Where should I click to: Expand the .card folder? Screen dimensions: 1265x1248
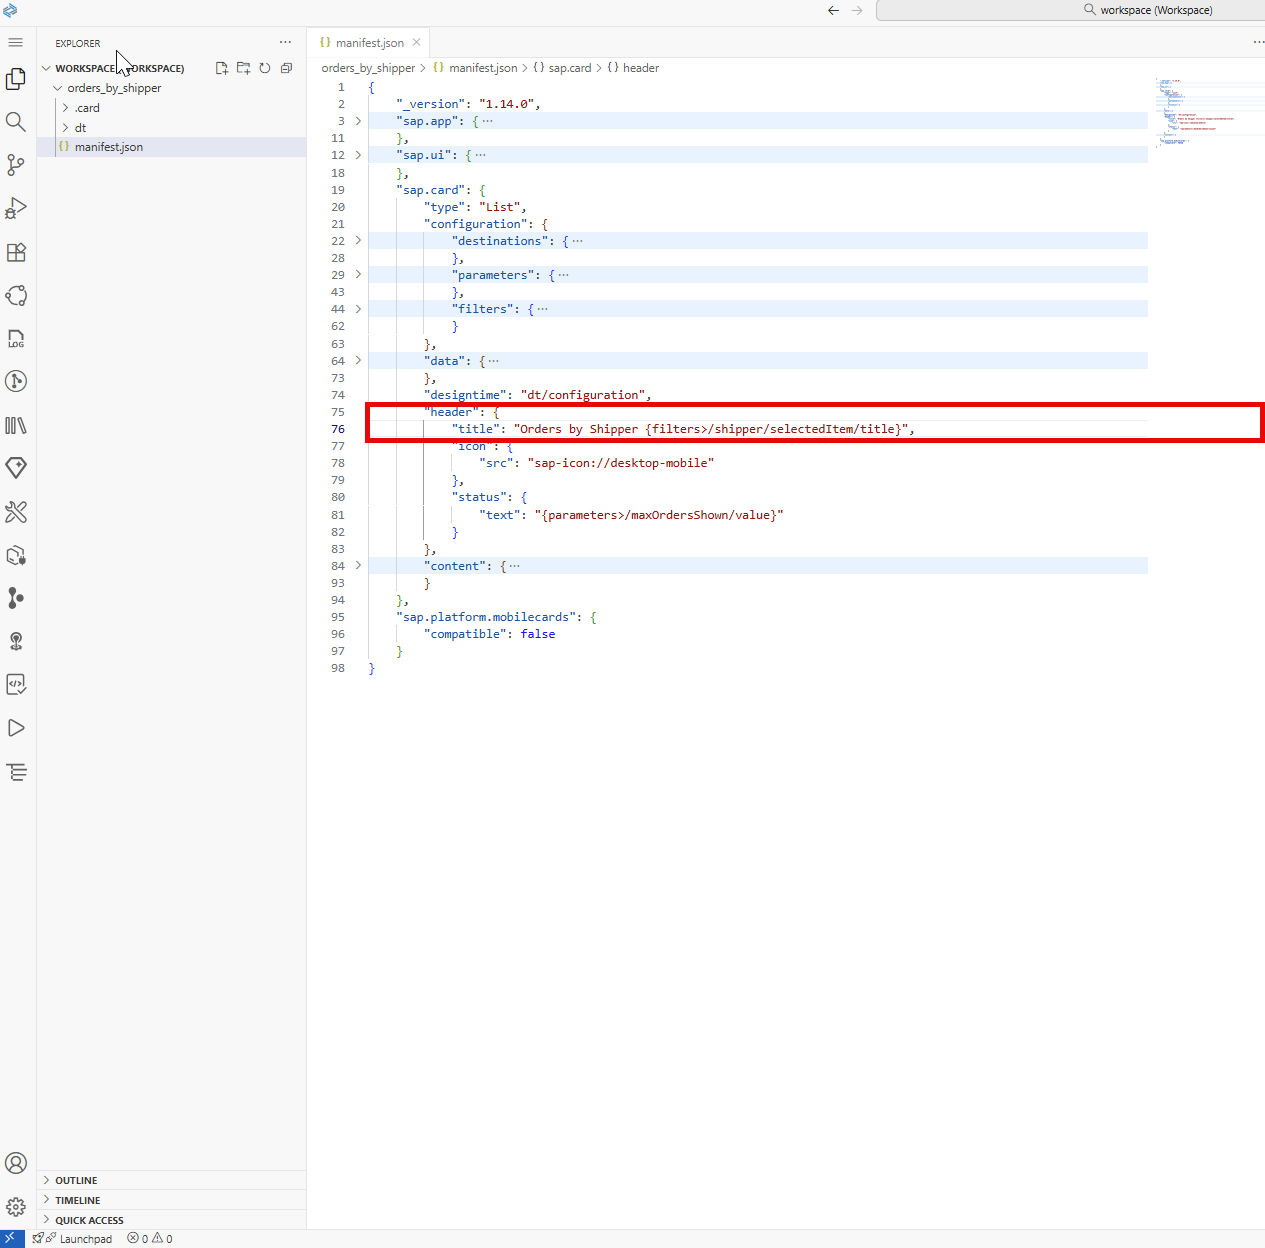(x=66, y=108)
